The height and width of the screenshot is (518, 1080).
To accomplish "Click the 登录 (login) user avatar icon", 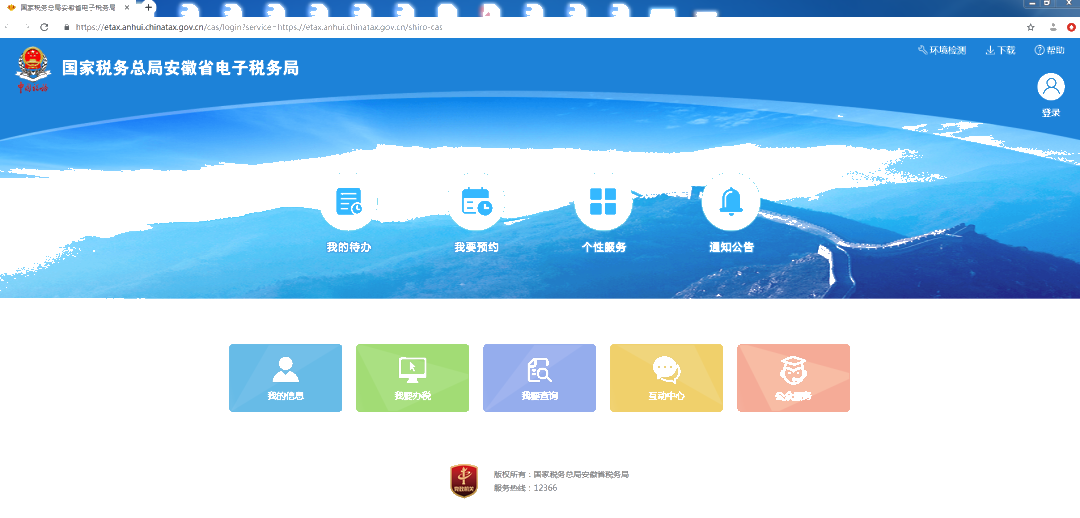I will [1051, 87].
